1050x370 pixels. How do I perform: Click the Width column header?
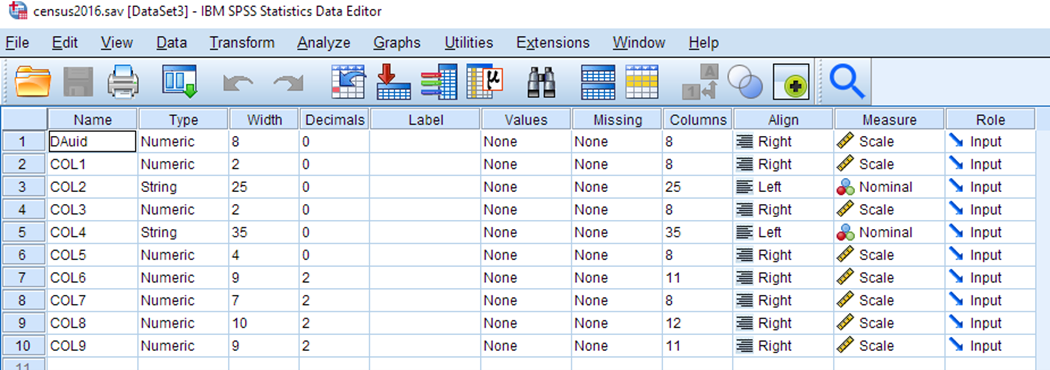pyautogui.click(x=264, y=120)
